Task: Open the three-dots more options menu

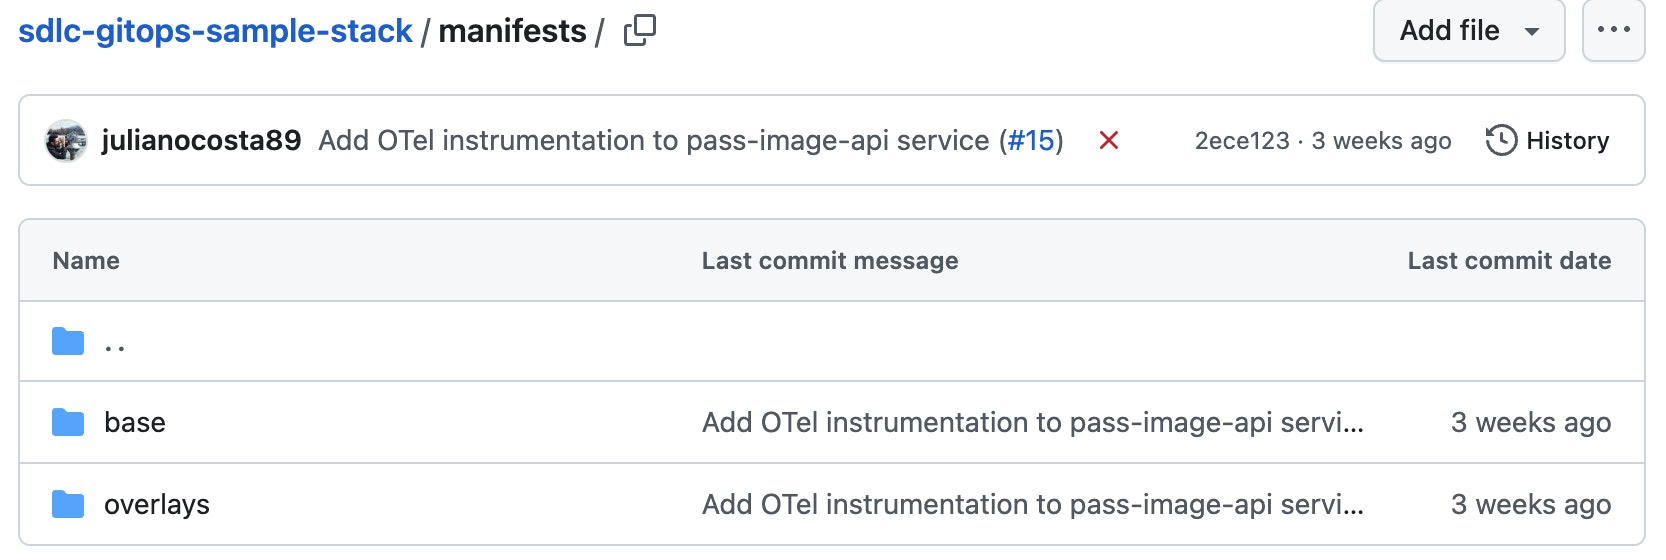Action: [x=1613, y=31]
